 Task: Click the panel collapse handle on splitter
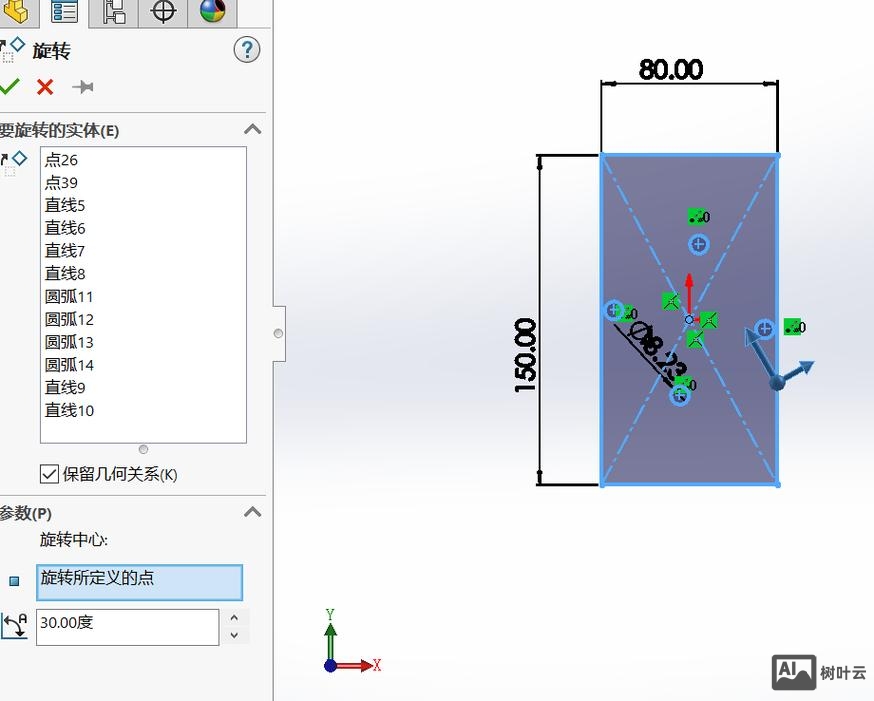tap(279, 333)
